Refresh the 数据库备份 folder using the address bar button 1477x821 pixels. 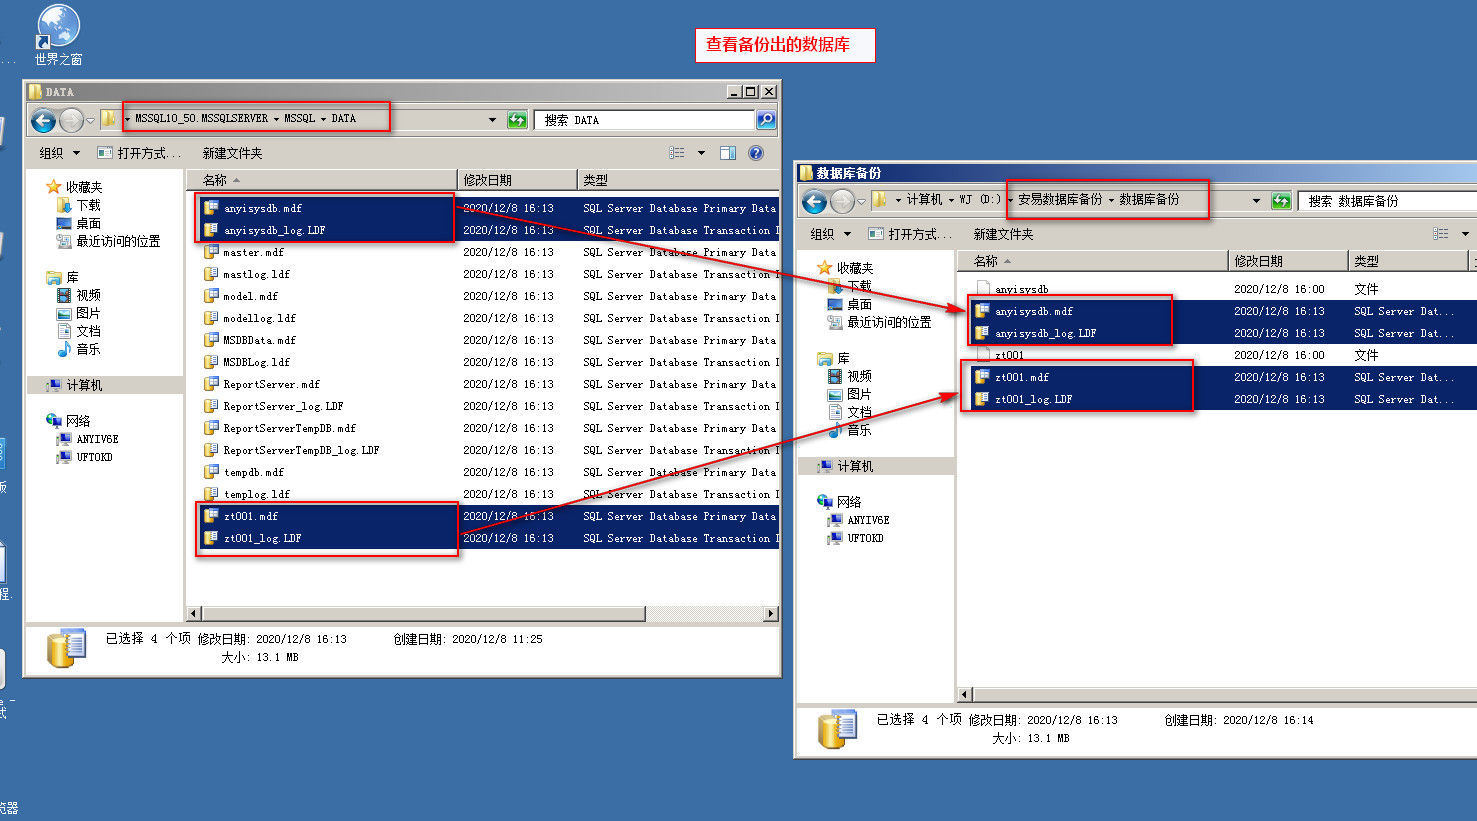(1281, 201)
